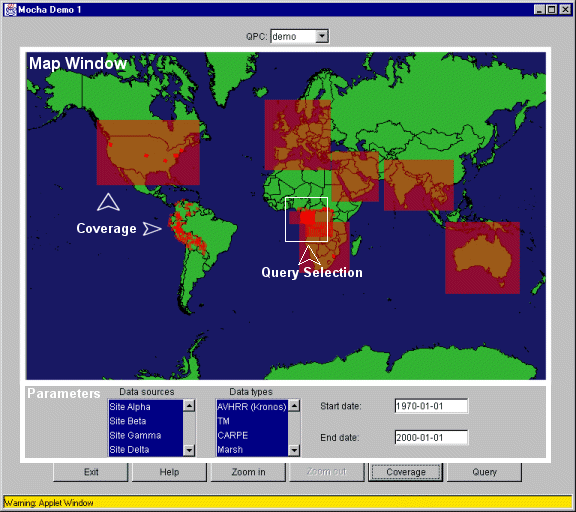
Task: Click the Mocha Demo title bar icon
Action: [x=10, y=10]
